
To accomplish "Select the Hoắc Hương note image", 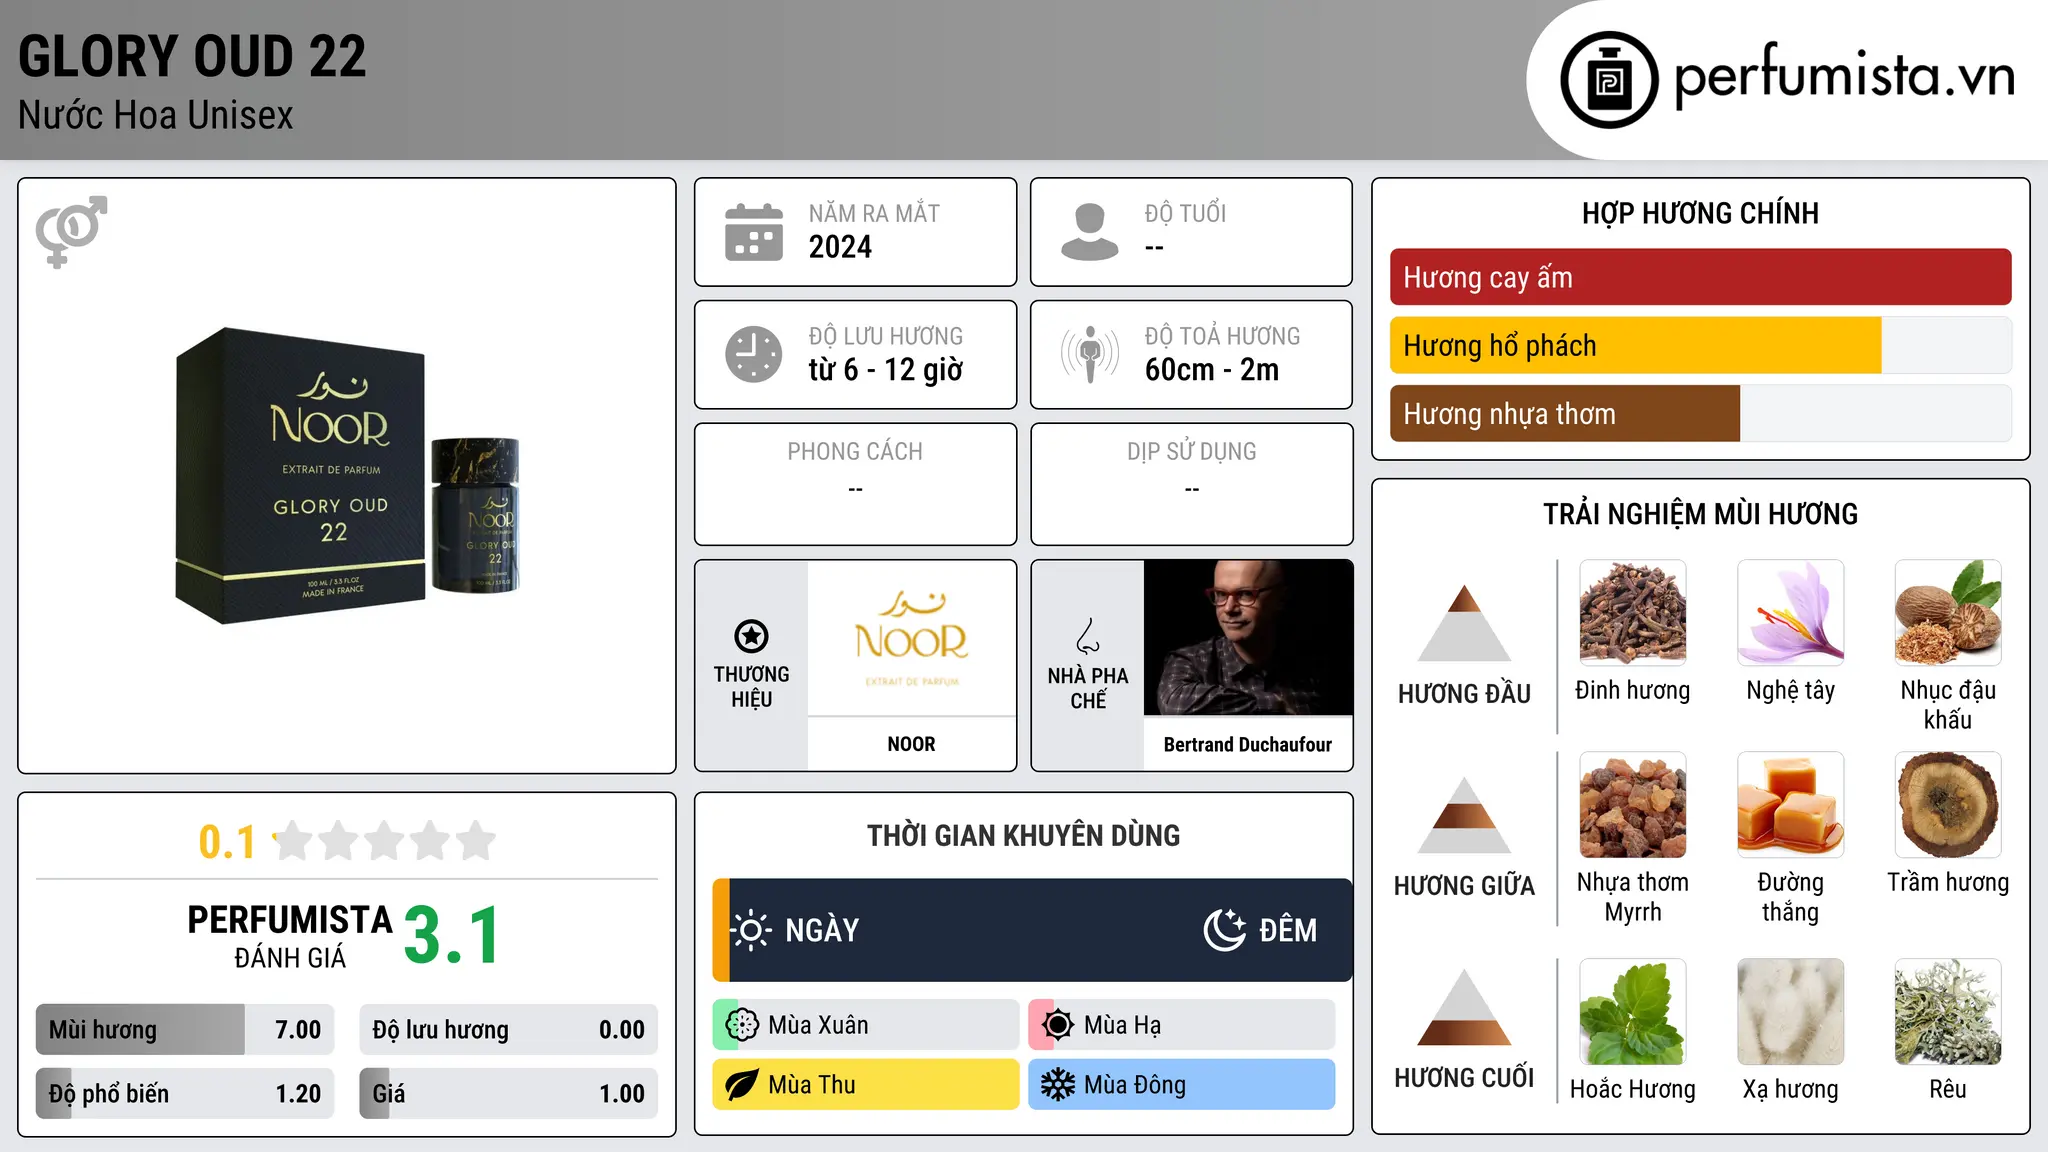I will pyautogui.click(x=1633, y=1012).
